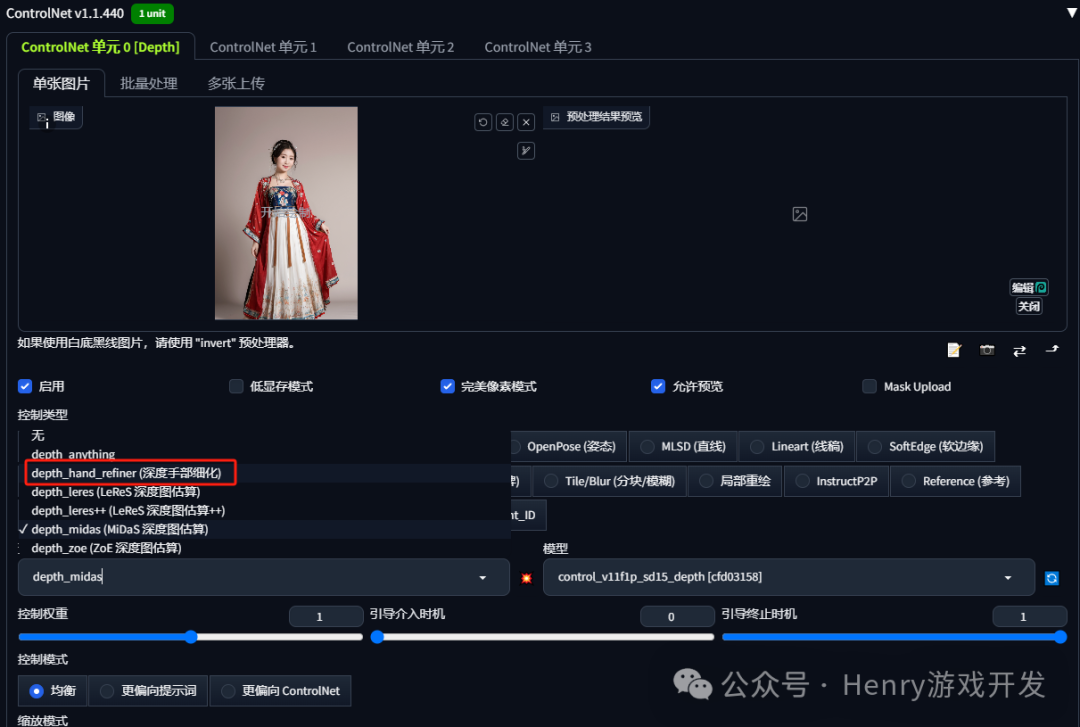Click the eraser icon next to the undo arrow

click(504, 121)
